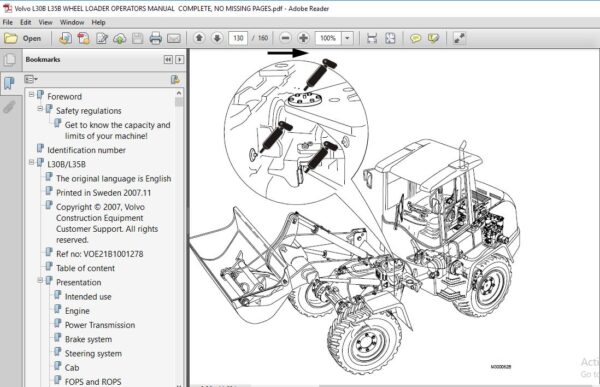Image resolution: width=600 pixels, height=387 pixels.
Task: Enter read mode with expand icon
Action: click(x=459, y=38)
